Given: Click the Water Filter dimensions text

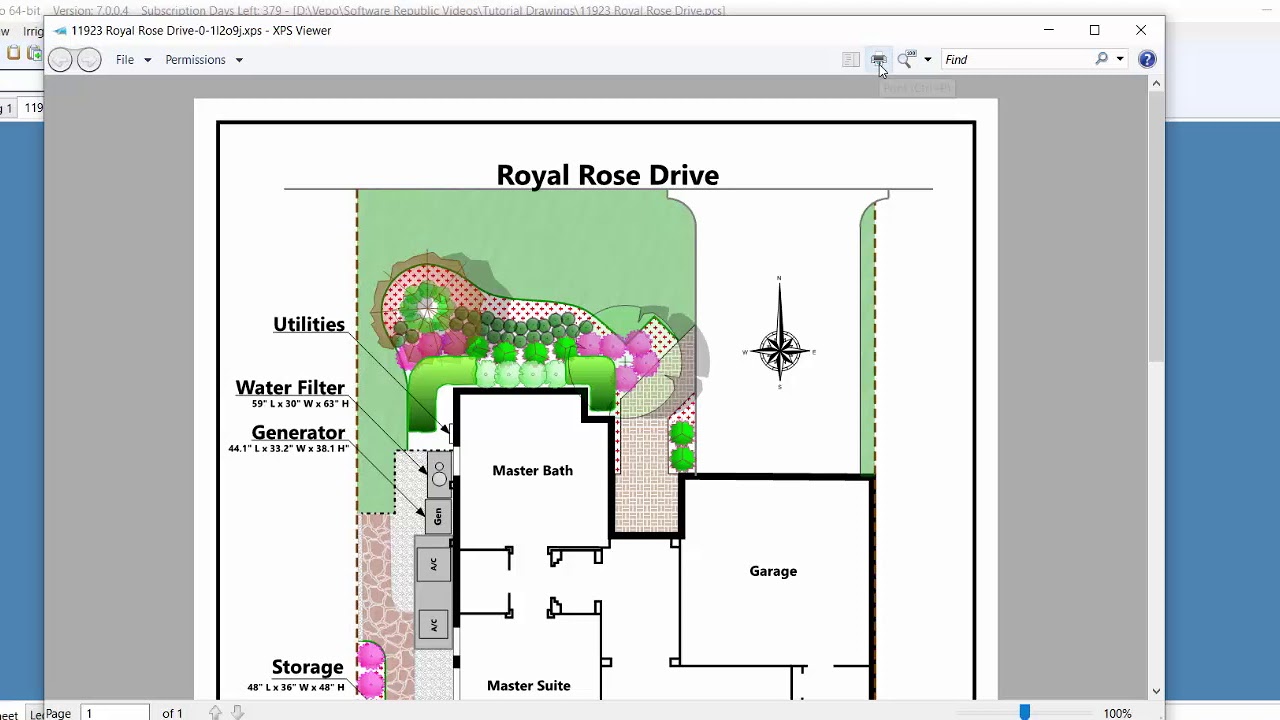Looking at the screenshot, I should [x=300, y=404].
